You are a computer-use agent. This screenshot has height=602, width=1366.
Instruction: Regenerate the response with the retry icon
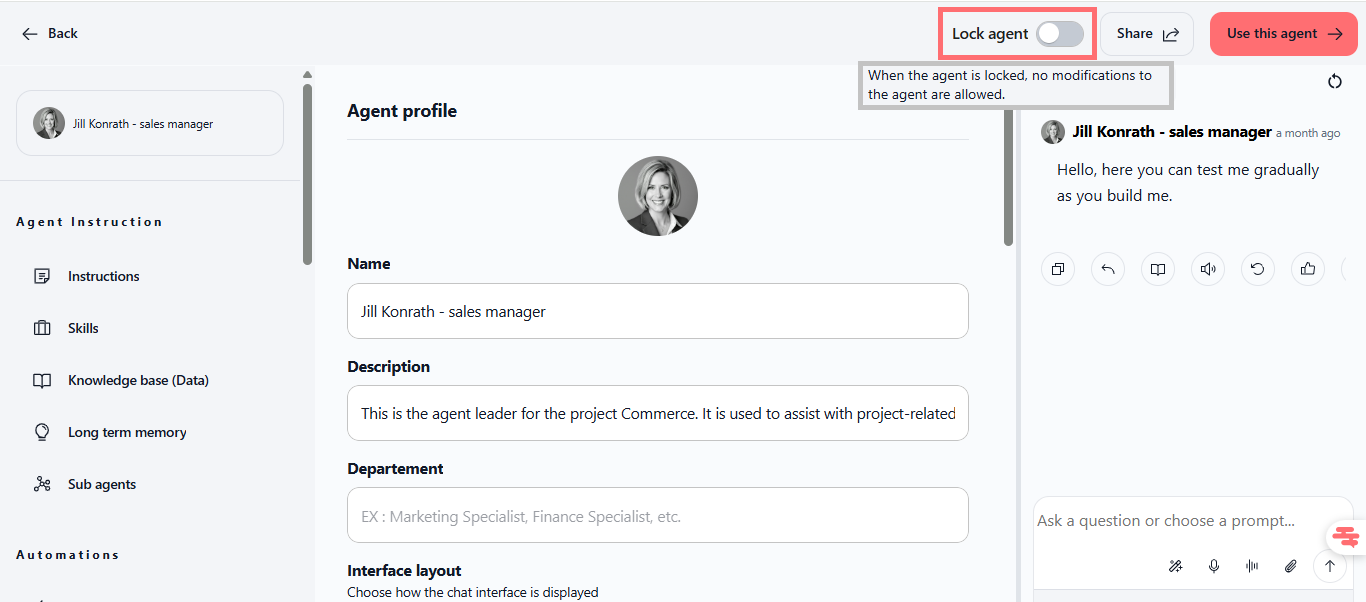1258,269
